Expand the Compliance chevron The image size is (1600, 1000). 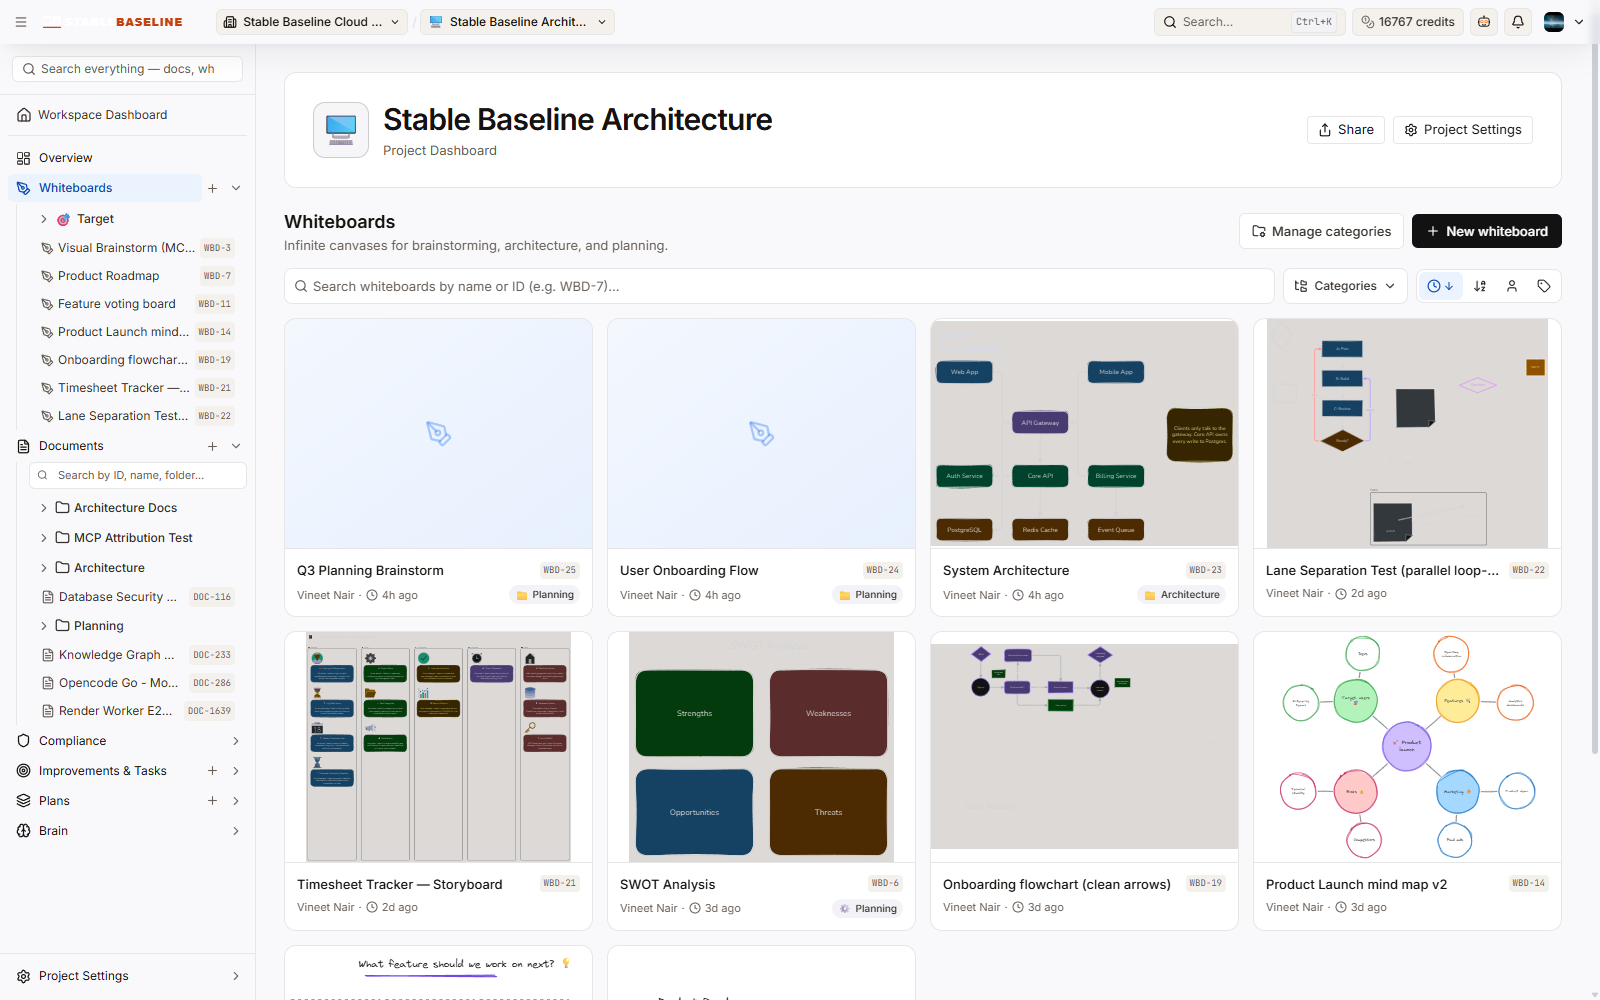coord(236,741)
